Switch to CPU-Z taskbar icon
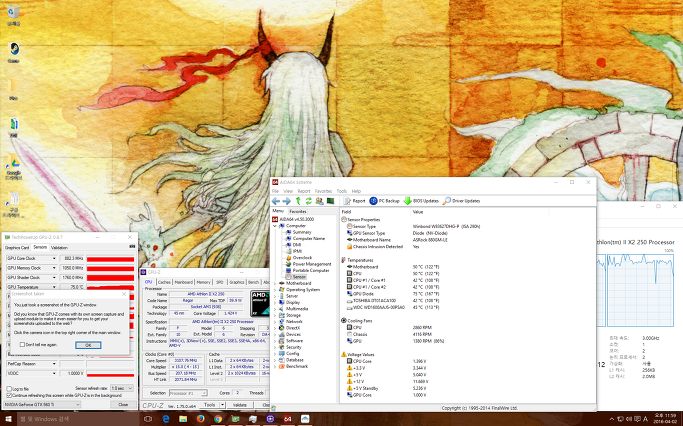The height and width of the screenshot is (426, 683). [270, 419]
